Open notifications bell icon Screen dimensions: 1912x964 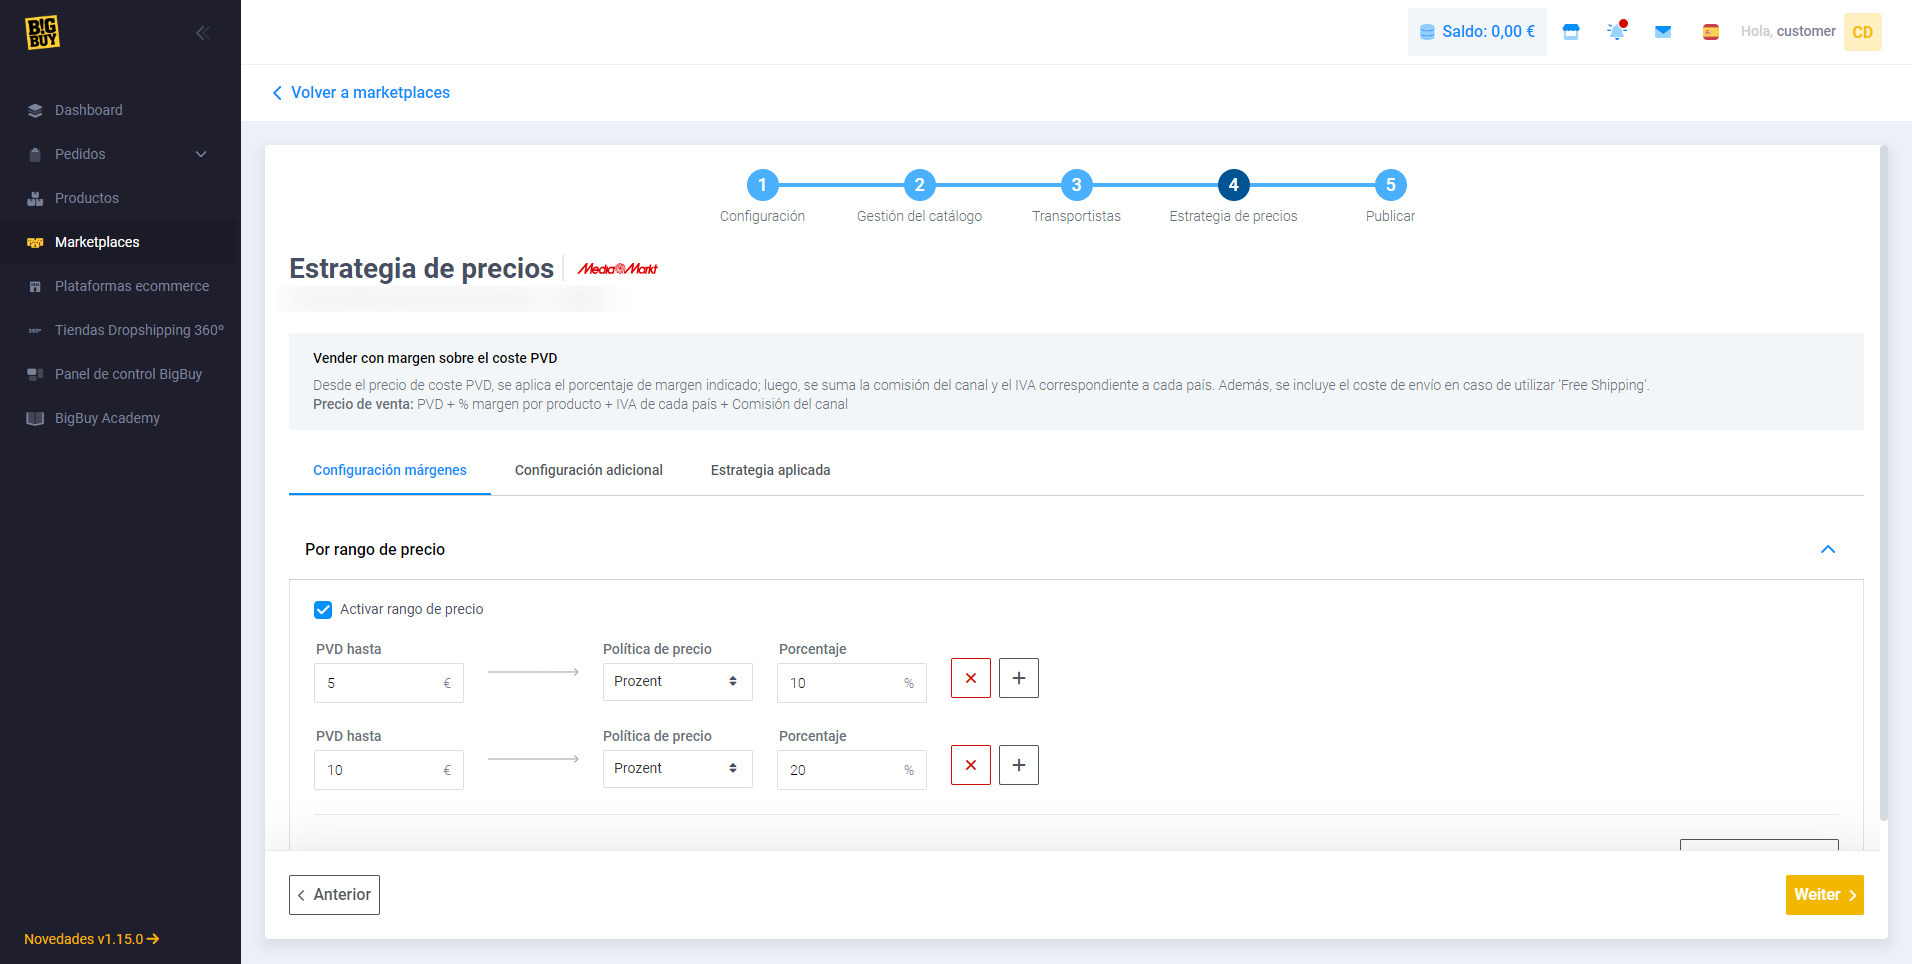click(x=1616, y=32)
